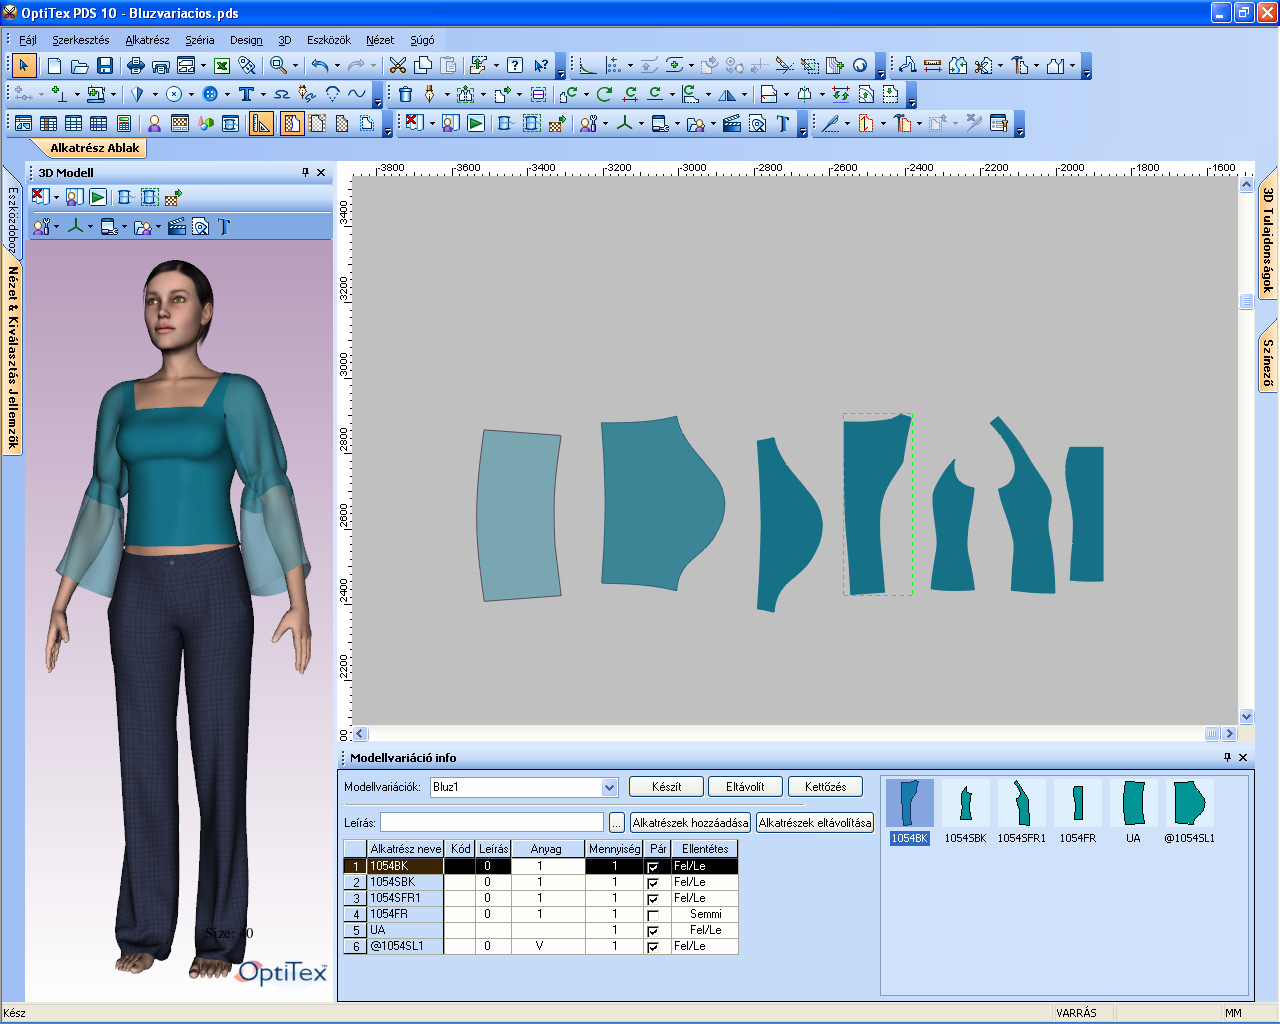This screenshot has height=1024, width=1280.
Task: Switch to the 3D Tulajdonságok side tab
Action: coord(1268,238)
